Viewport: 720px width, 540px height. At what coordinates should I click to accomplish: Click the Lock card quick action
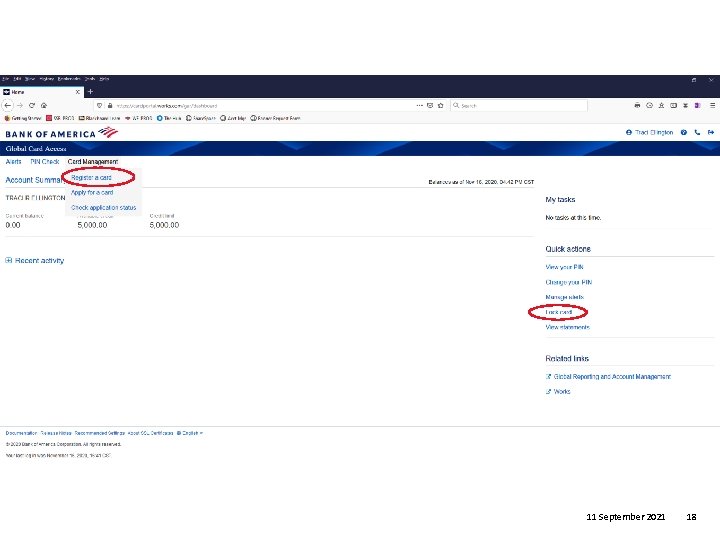(559, 312)
